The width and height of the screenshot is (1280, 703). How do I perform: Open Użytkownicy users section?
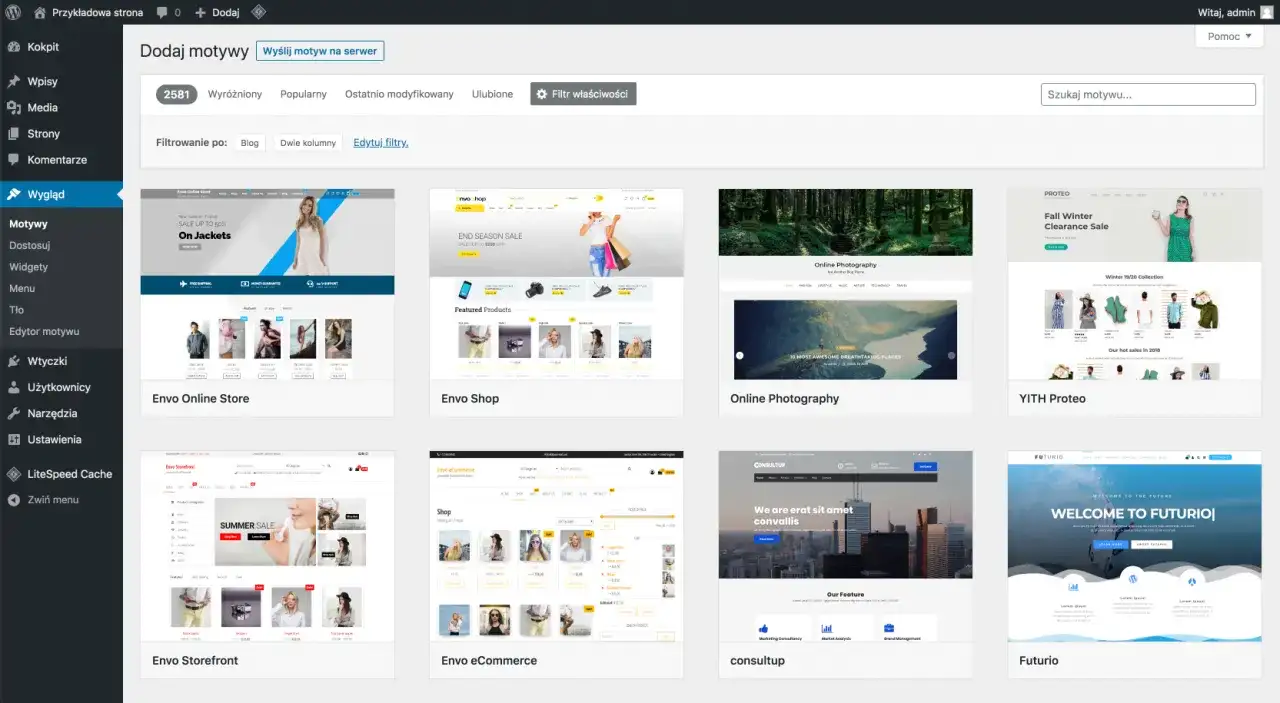[58, 387]
